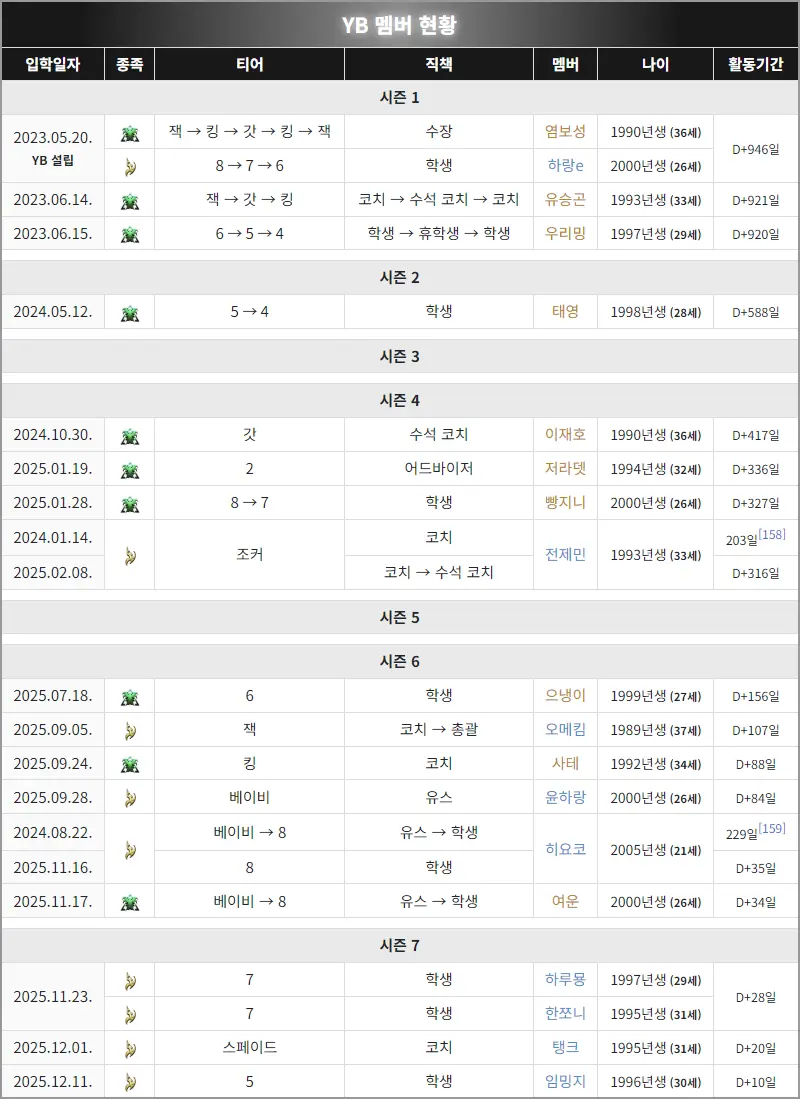Go to 윤하랑's member page

point(565,797)
